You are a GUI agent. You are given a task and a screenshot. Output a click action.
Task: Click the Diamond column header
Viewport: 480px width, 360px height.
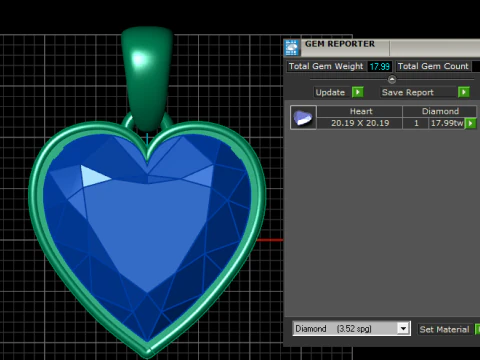pos(440,111)
